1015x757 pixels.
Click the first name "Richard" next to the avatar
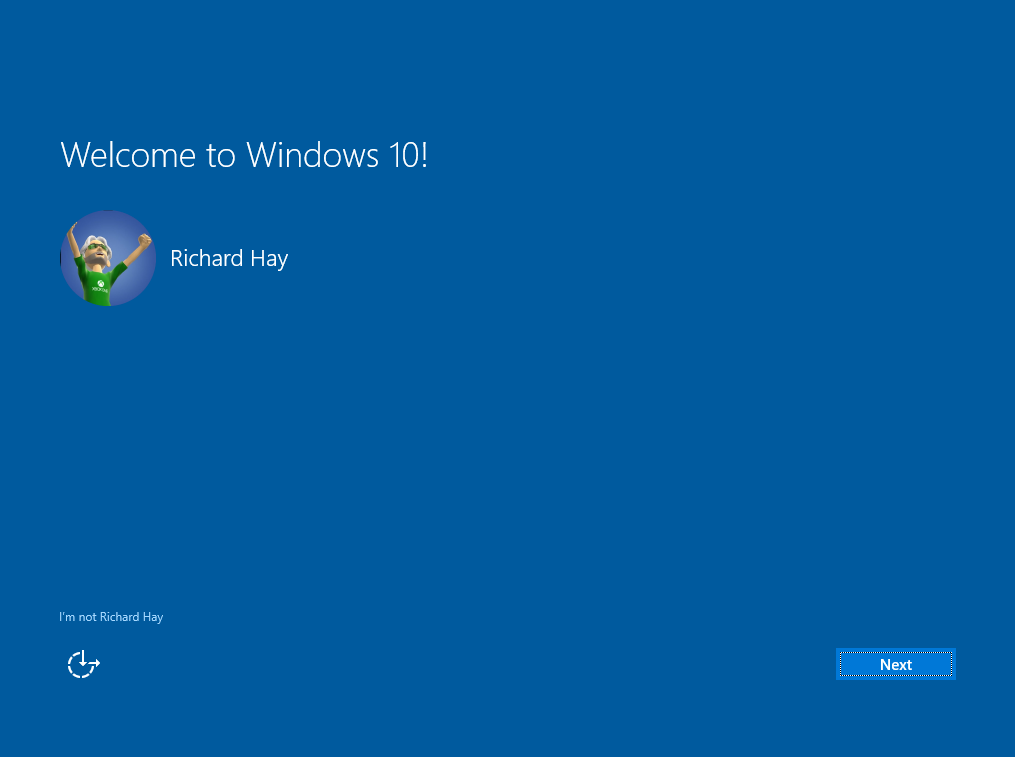coord(207,258)
